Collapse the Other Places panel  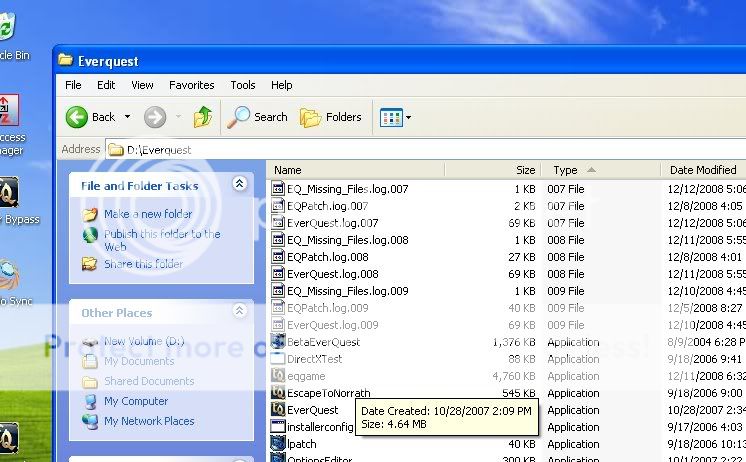coord(239,311)
